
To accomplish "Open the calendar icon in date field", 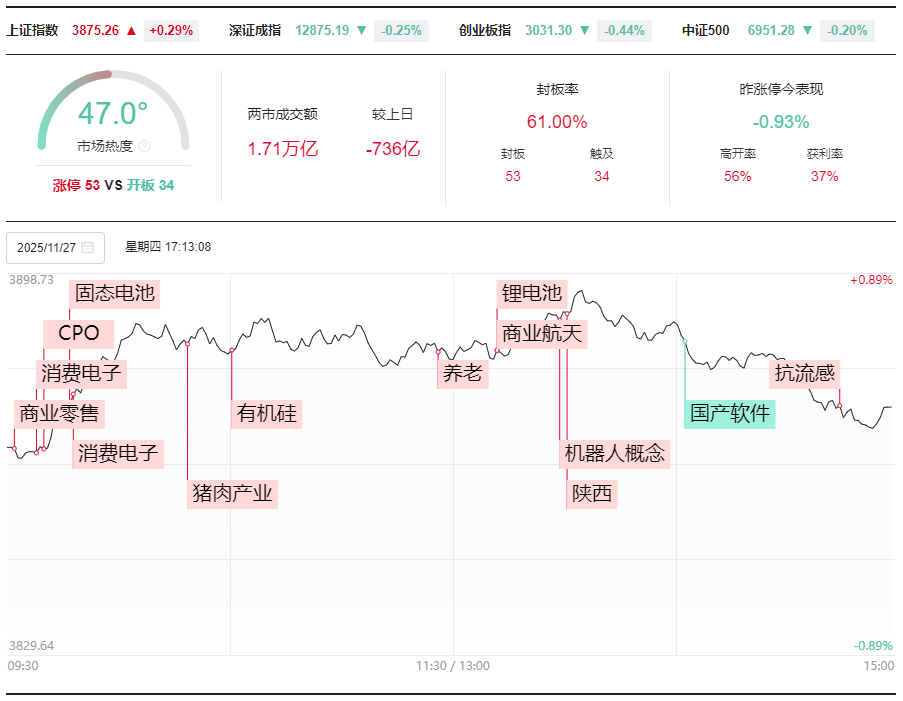I will tap(88, 247).
